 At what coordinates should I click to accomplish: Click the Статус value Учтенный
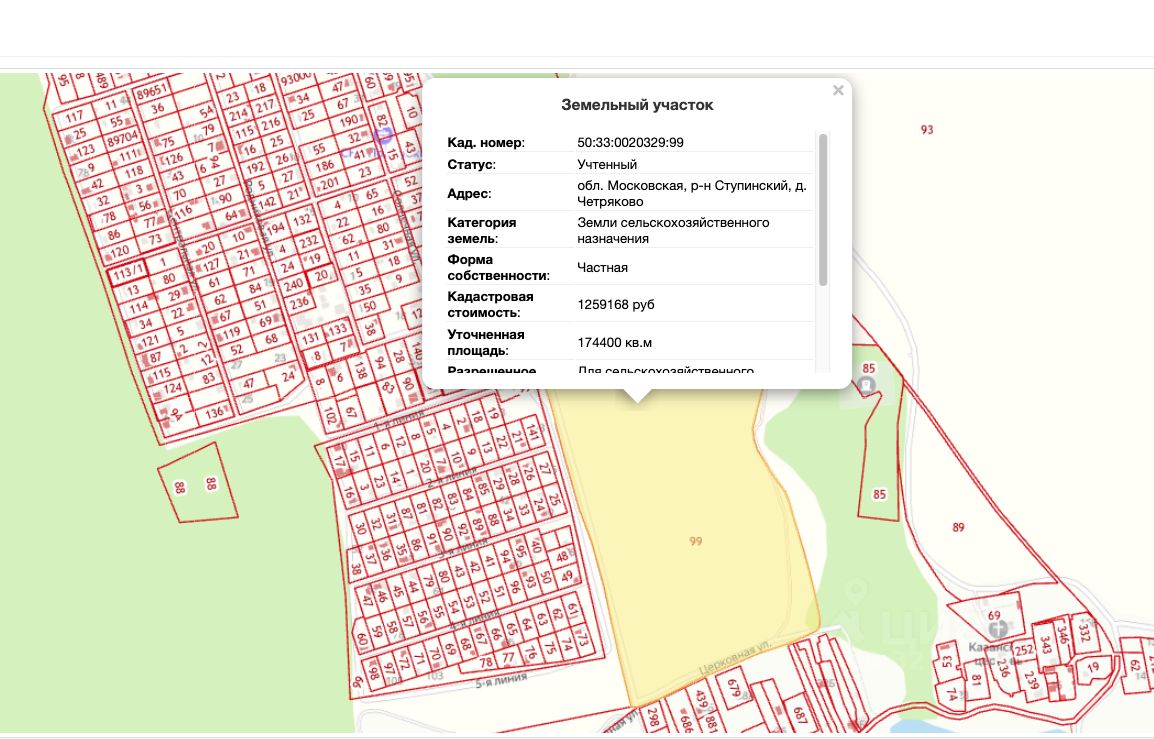(x=607, y=165)
